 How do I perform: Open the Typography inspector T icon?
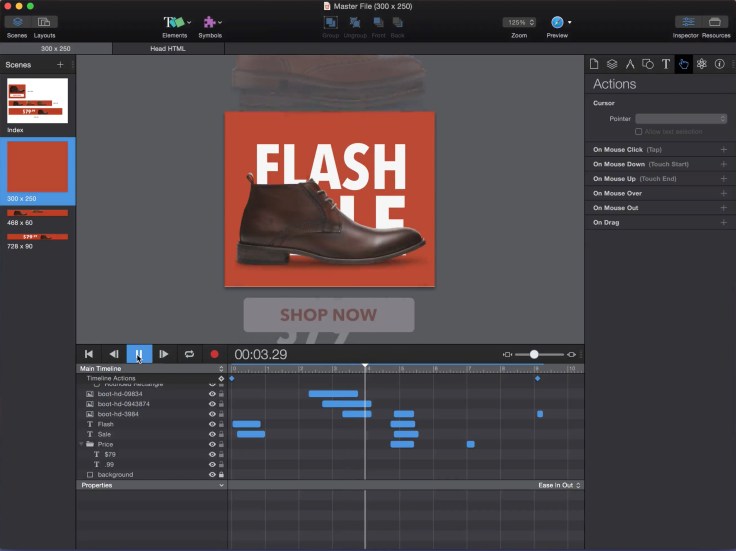pos(666,64)
